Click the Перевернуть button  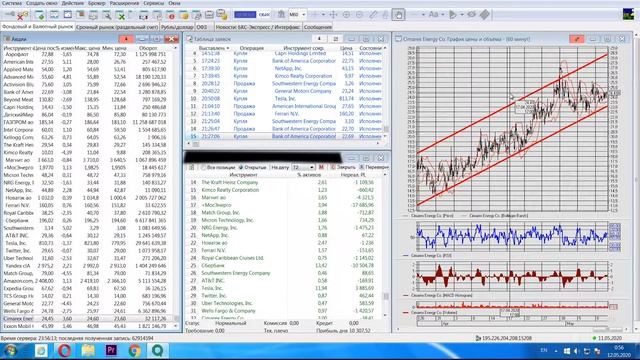pyautogui.click(x=374, y=167)
